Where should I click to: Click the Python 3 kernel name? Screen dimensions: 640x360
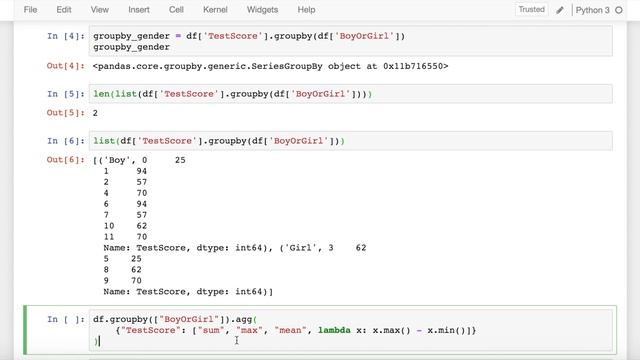click(592, 10)
